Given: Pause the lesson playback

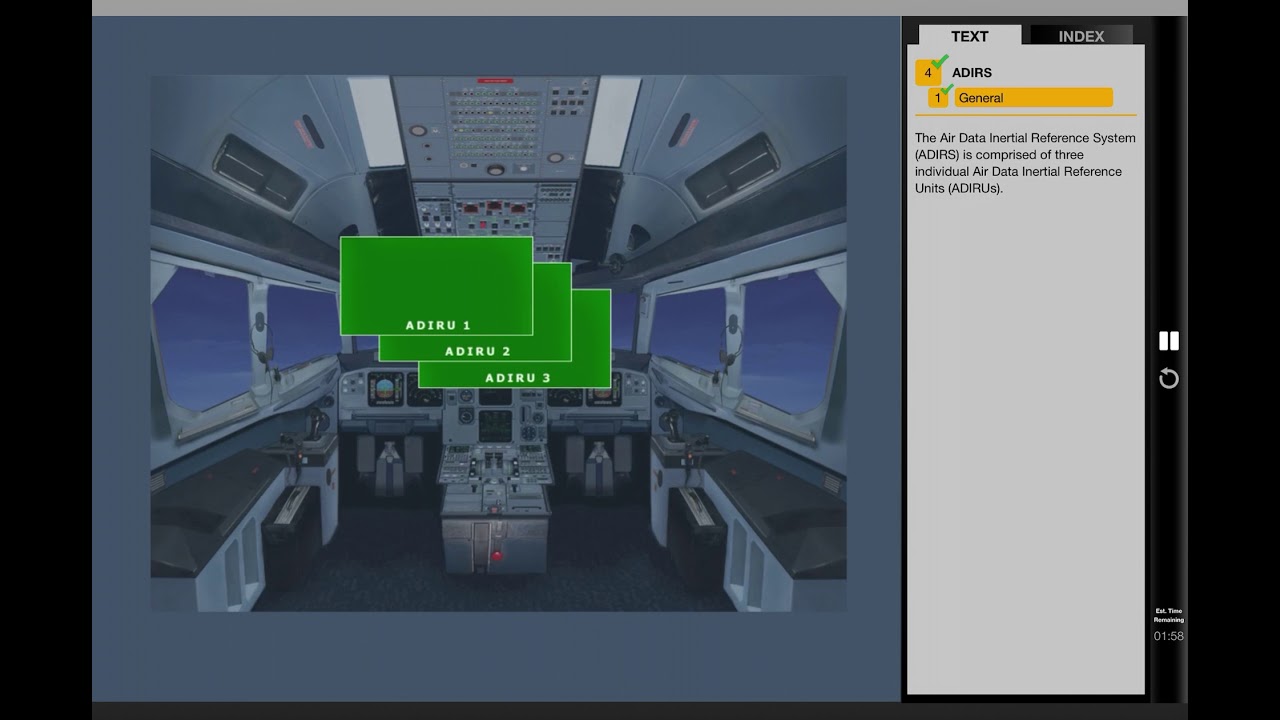Looking at the screenshot, I should 1169,341.
